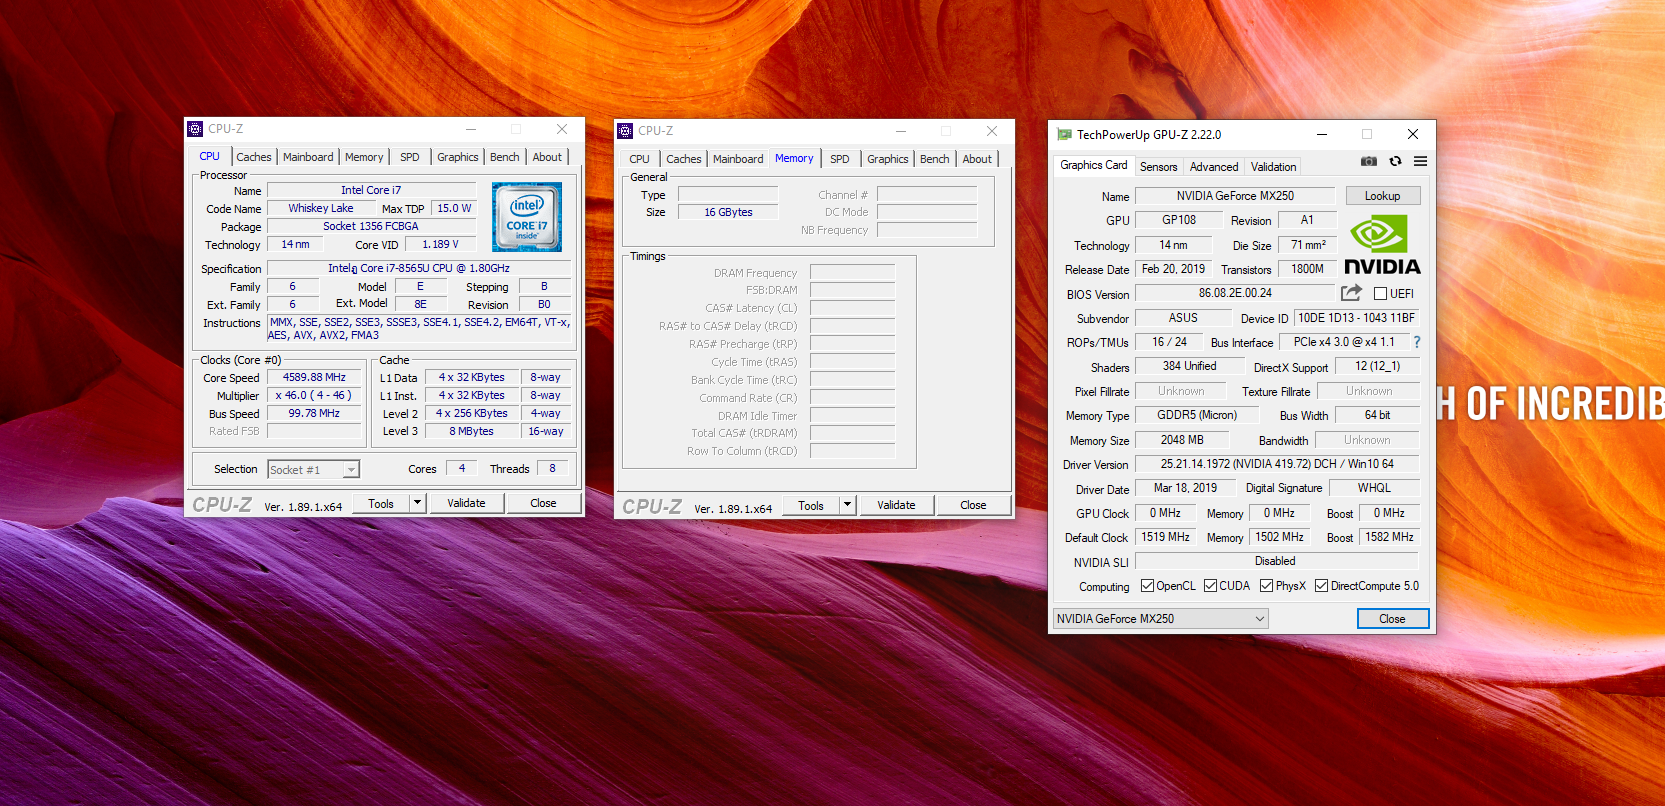Screen dimensions: 1665x806
Task: Open Bench tab in left CPU-Z
Action: point(505,157)
